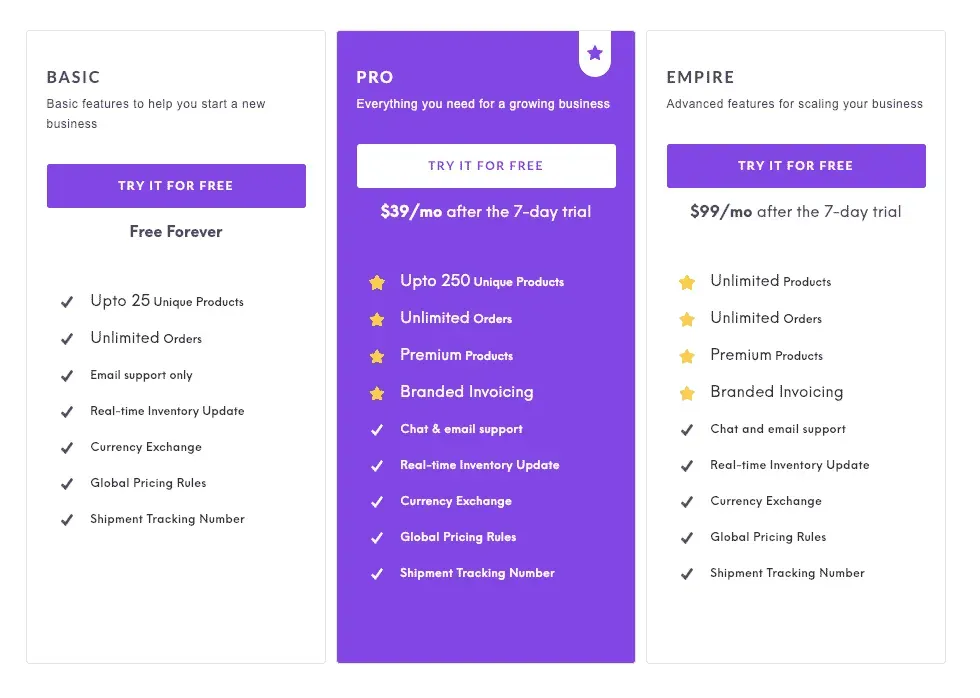Start the Basic plan free trial

pyautogui.click(x=176, y=186)
